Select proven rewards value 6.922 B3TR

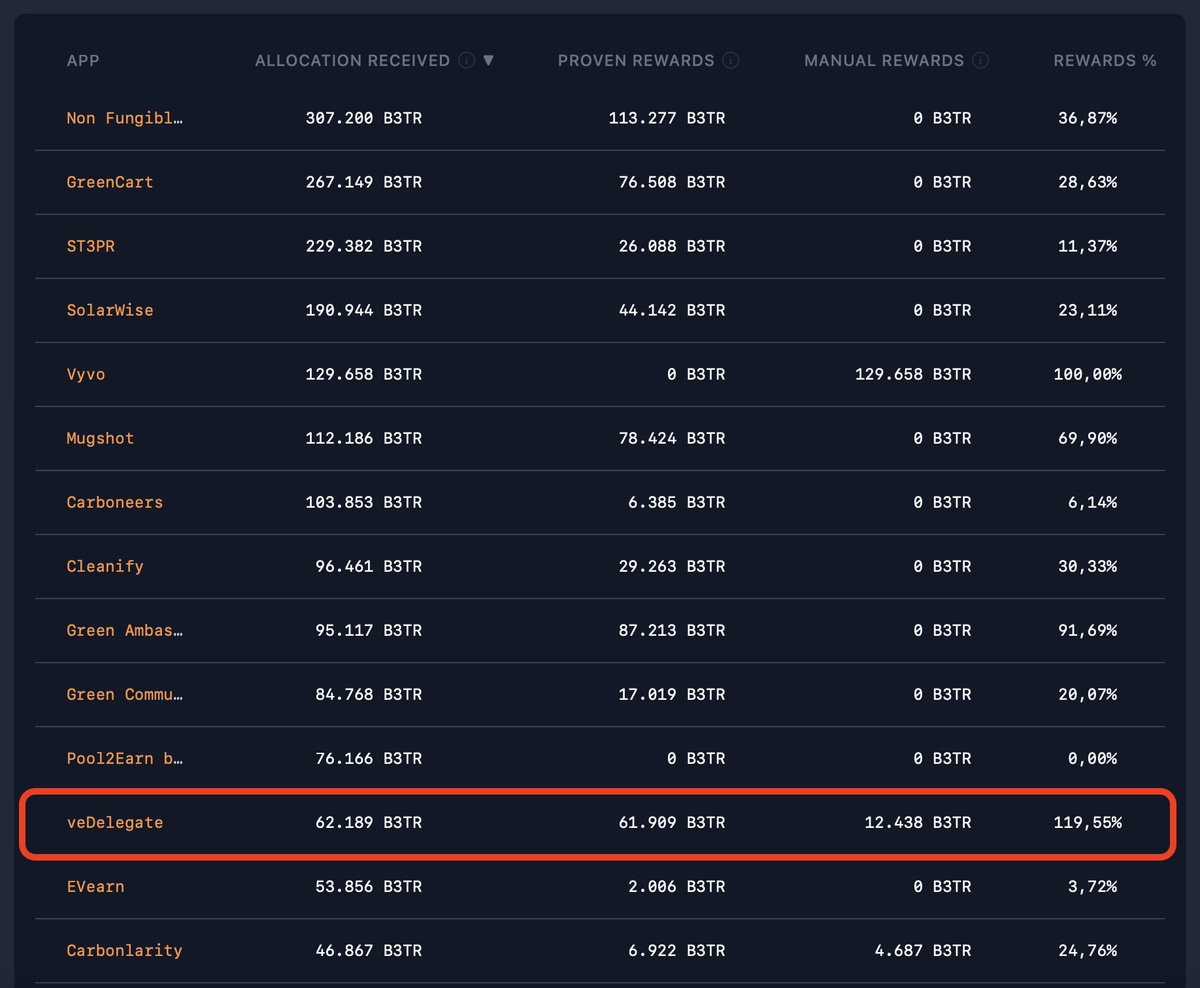pyautogui.click(x=677, y=950)
